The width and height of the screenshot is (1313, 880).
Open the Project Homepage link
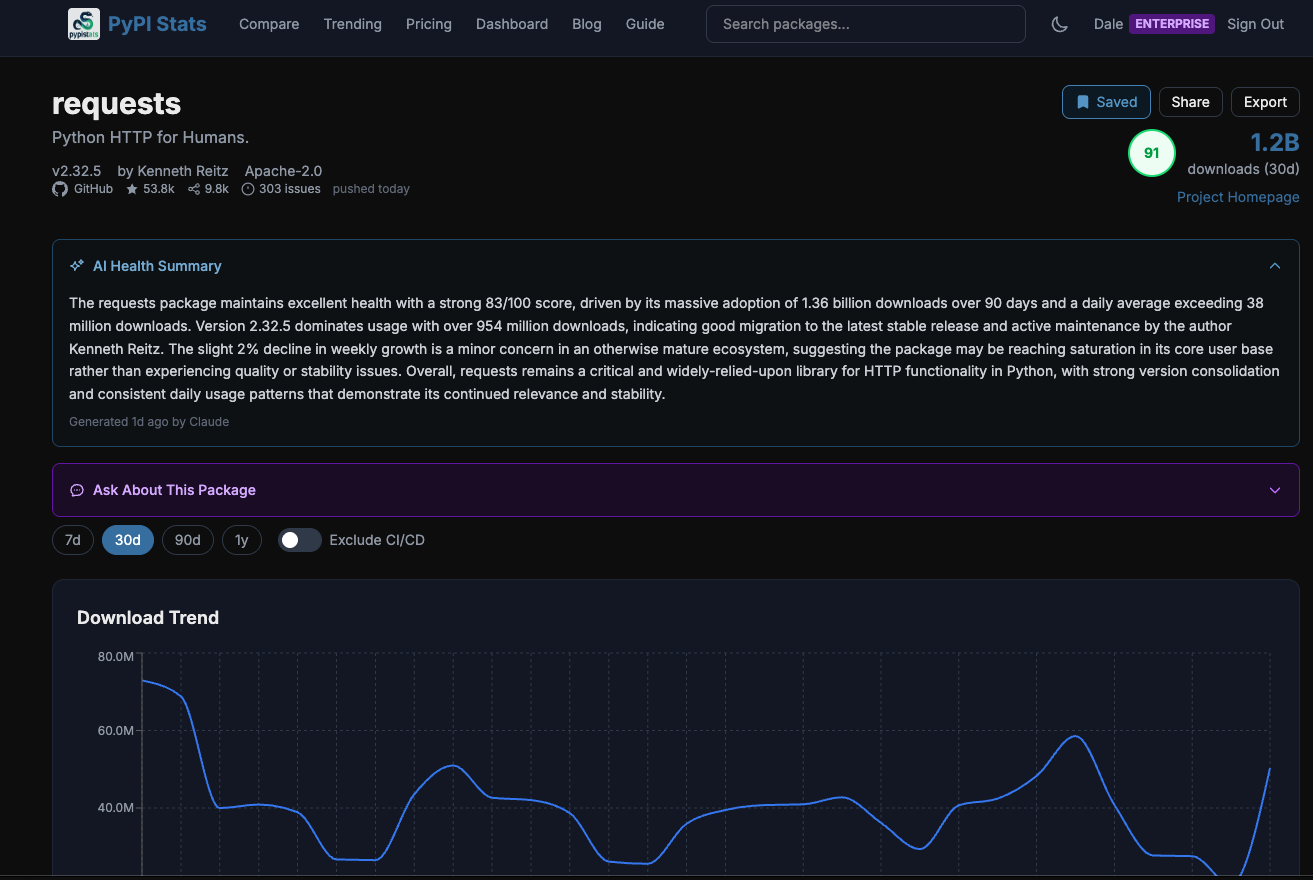click(1238, 197)
